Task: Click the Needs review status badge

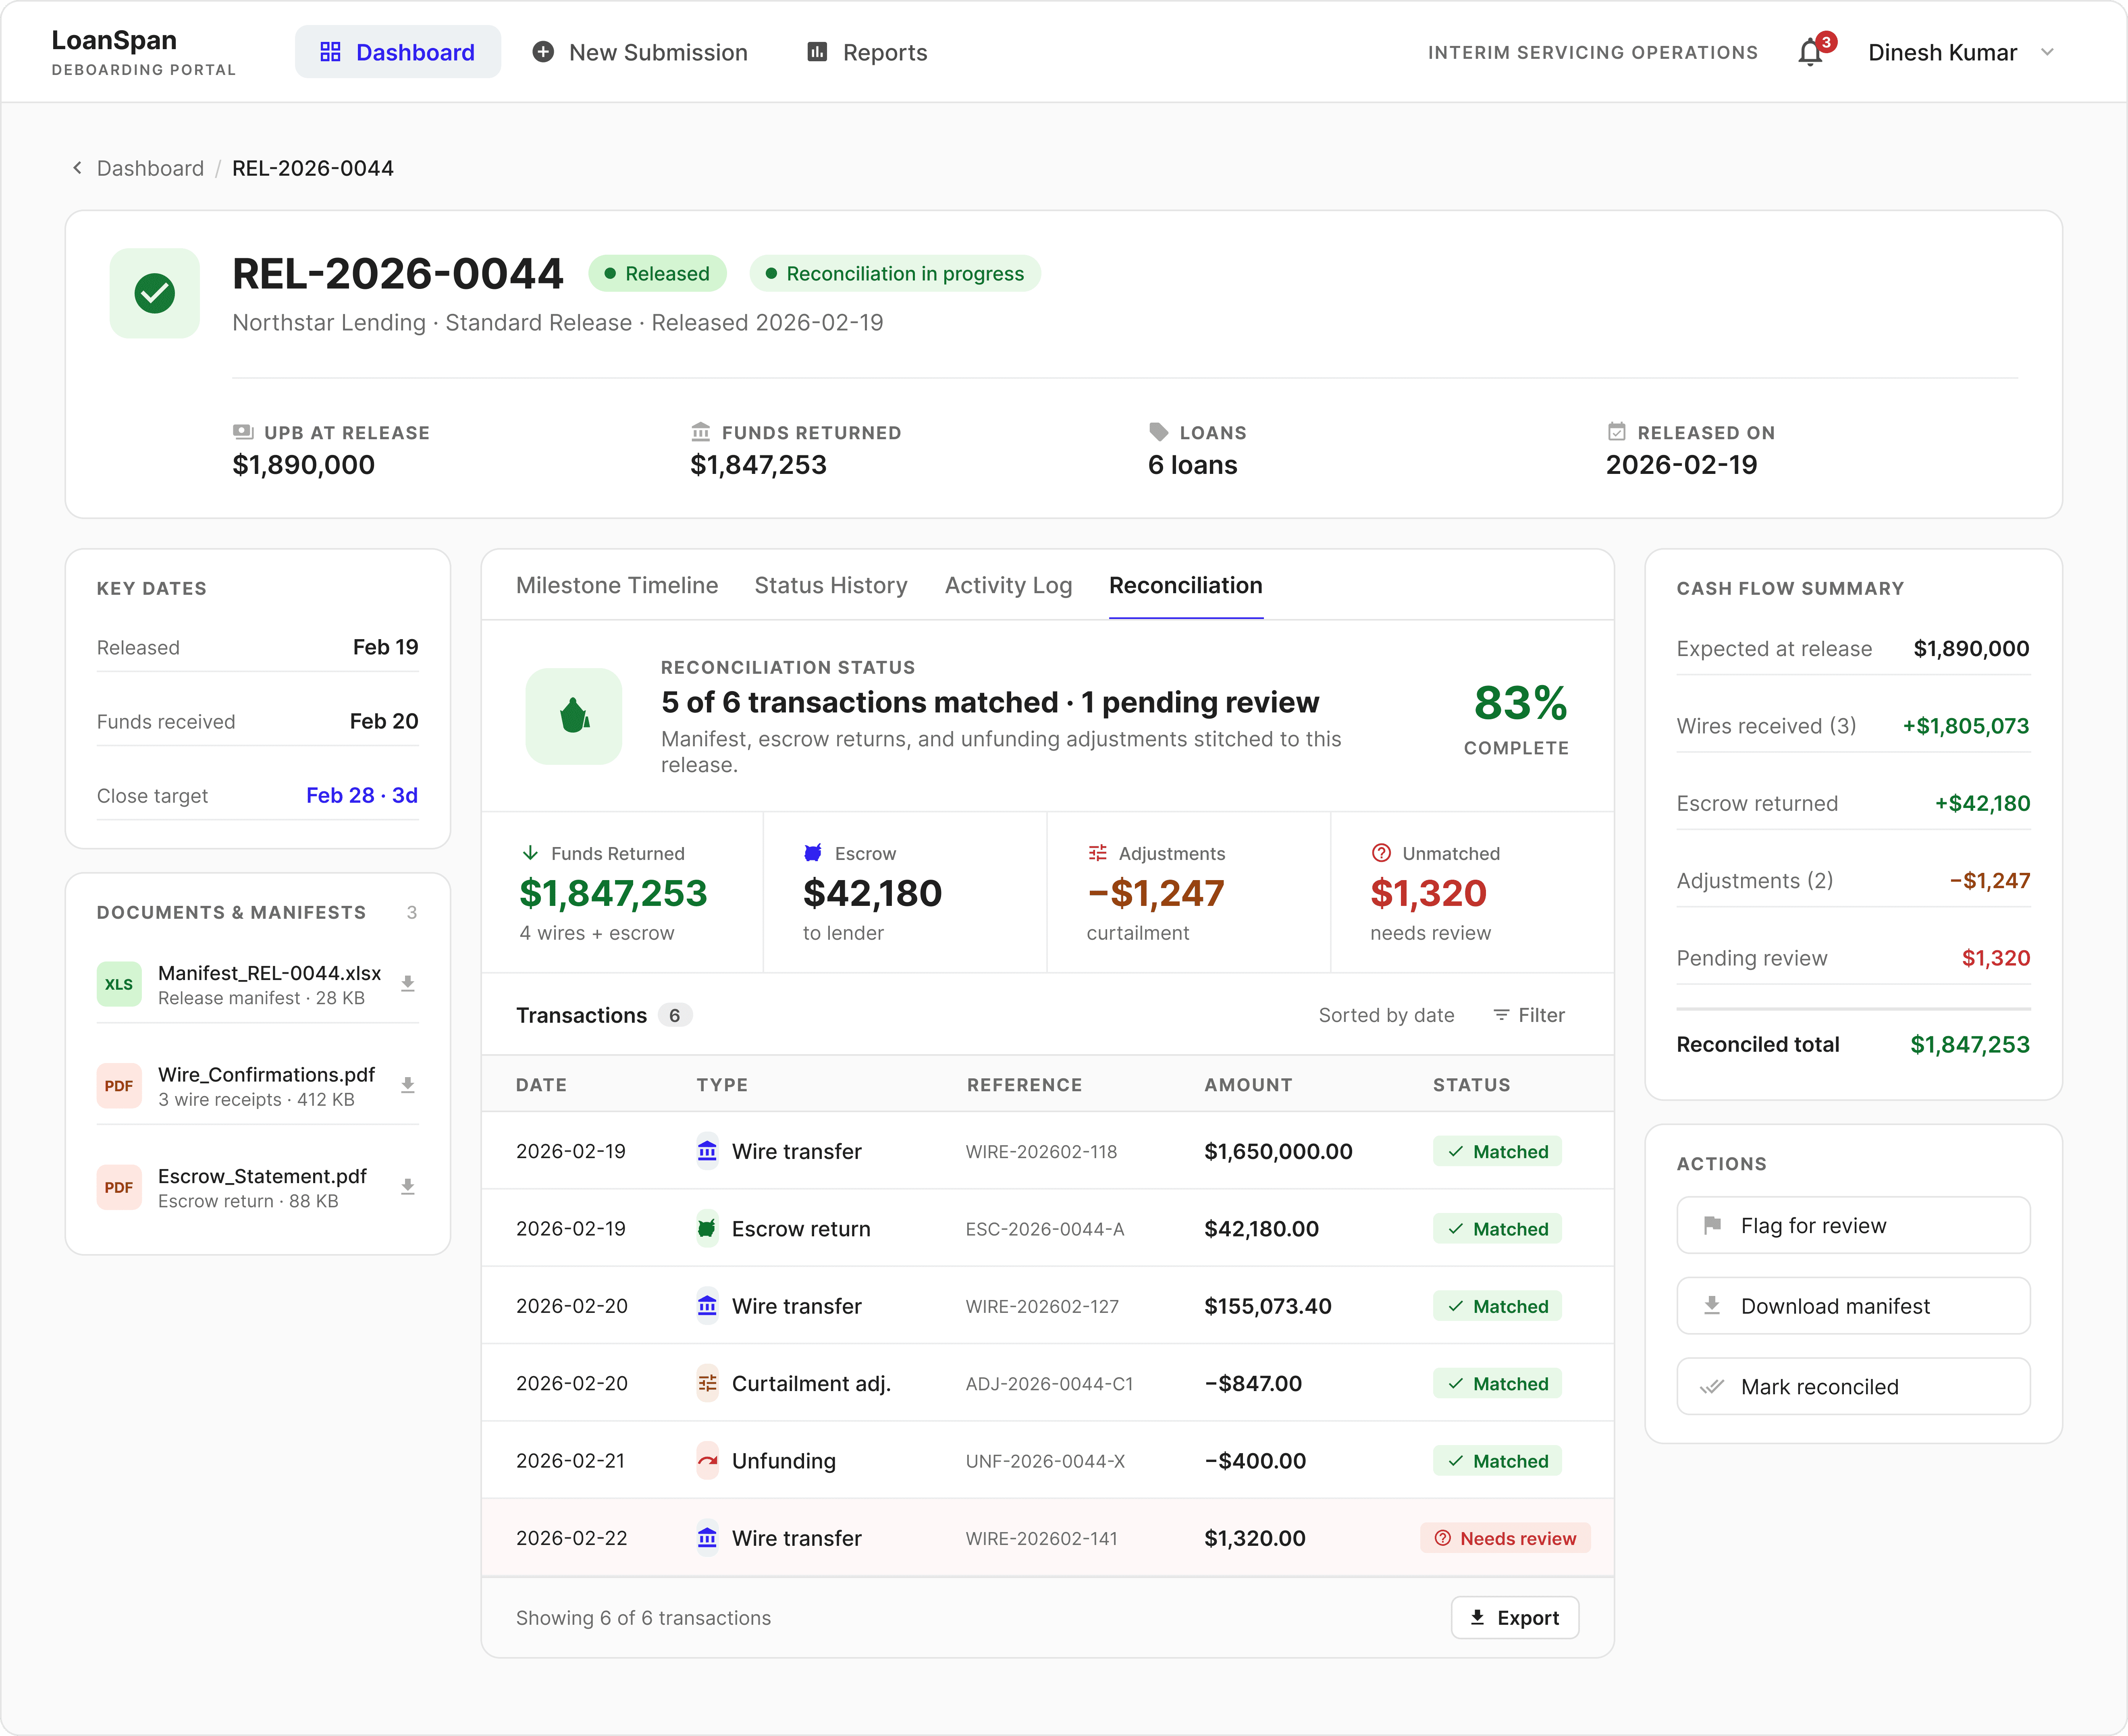Action: tap(1505, 1538)
